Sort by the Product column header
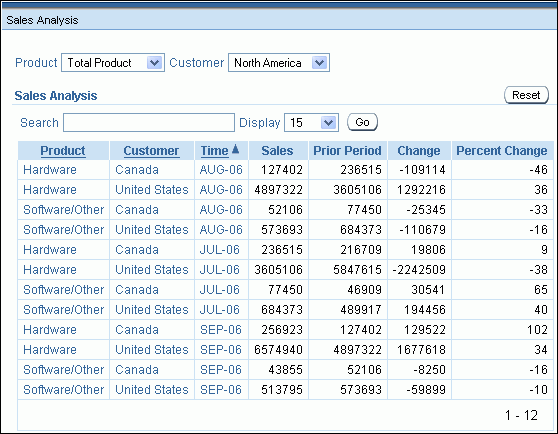 click(x=63, y=151)
